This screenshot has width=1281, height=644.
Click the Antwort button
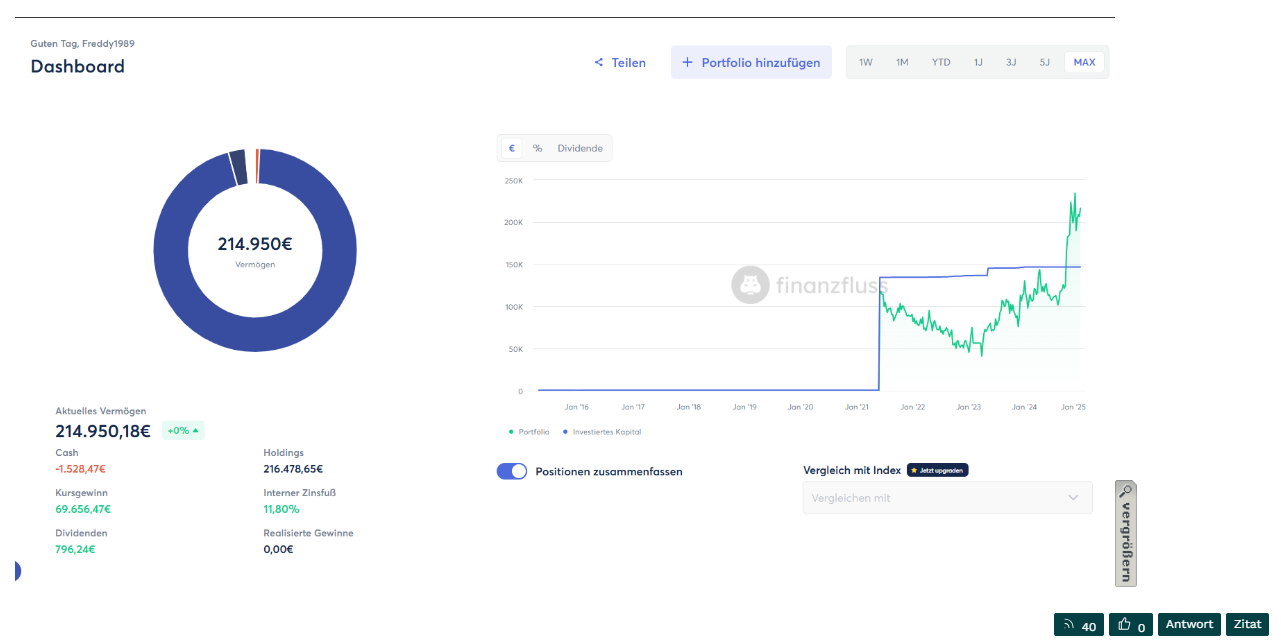pos(1189,624)
